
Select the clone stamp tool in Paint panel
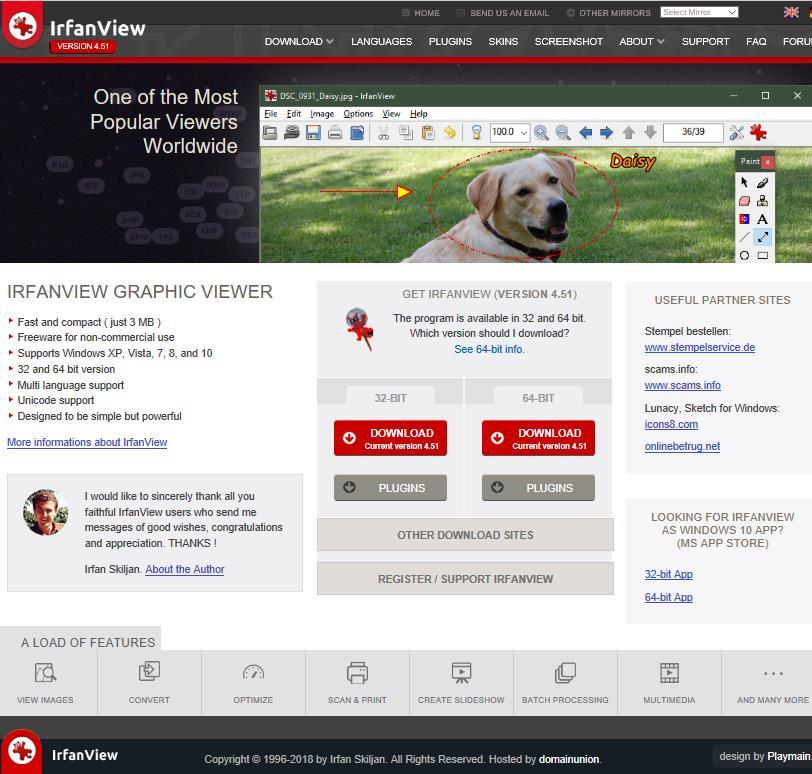click(x=762, y=201)
